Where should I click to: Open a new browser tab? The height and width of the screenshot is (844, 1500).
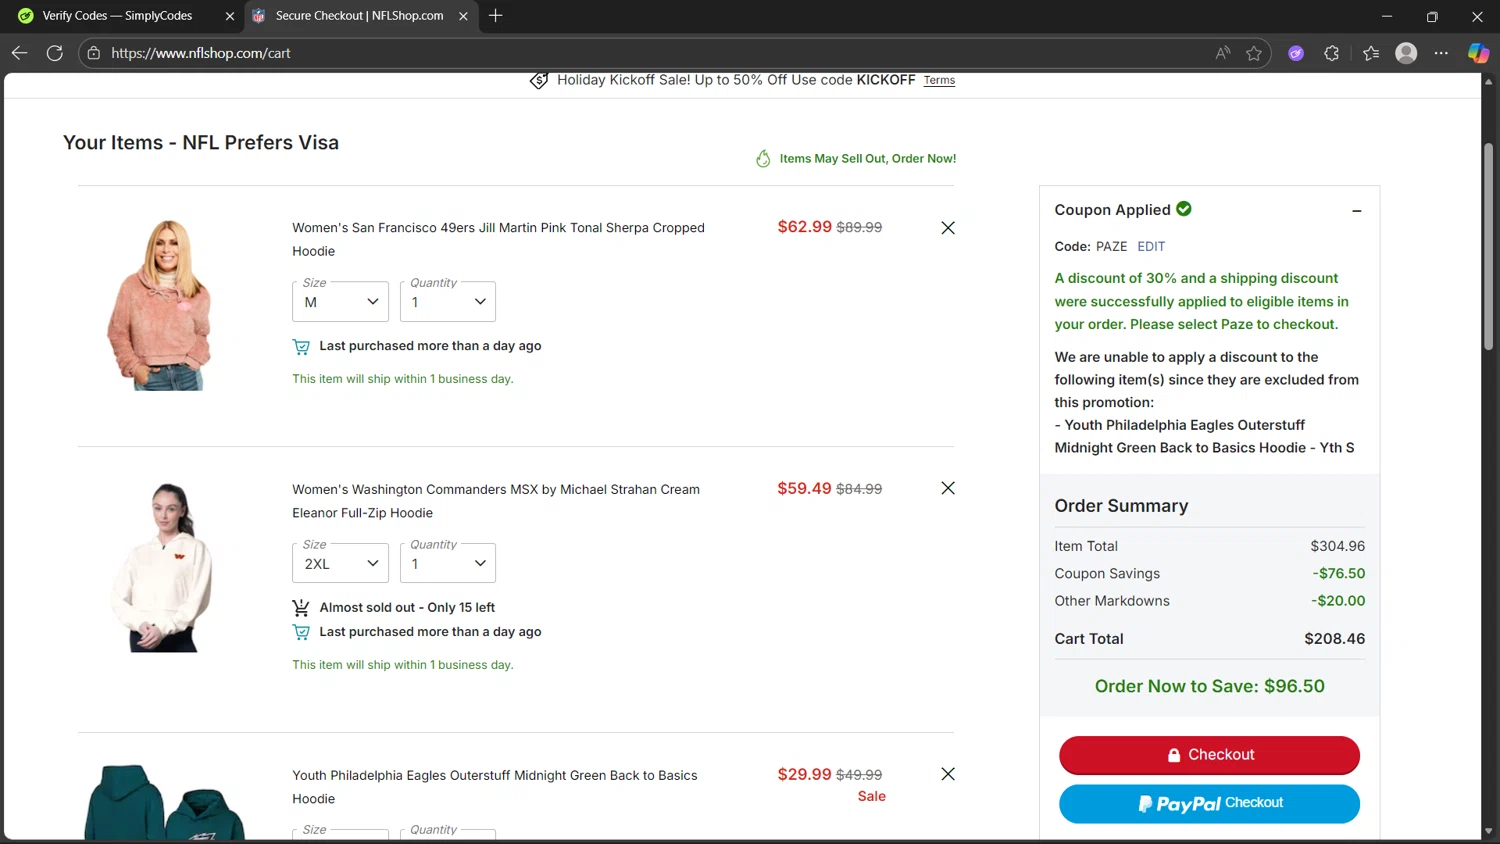(496, 15)
